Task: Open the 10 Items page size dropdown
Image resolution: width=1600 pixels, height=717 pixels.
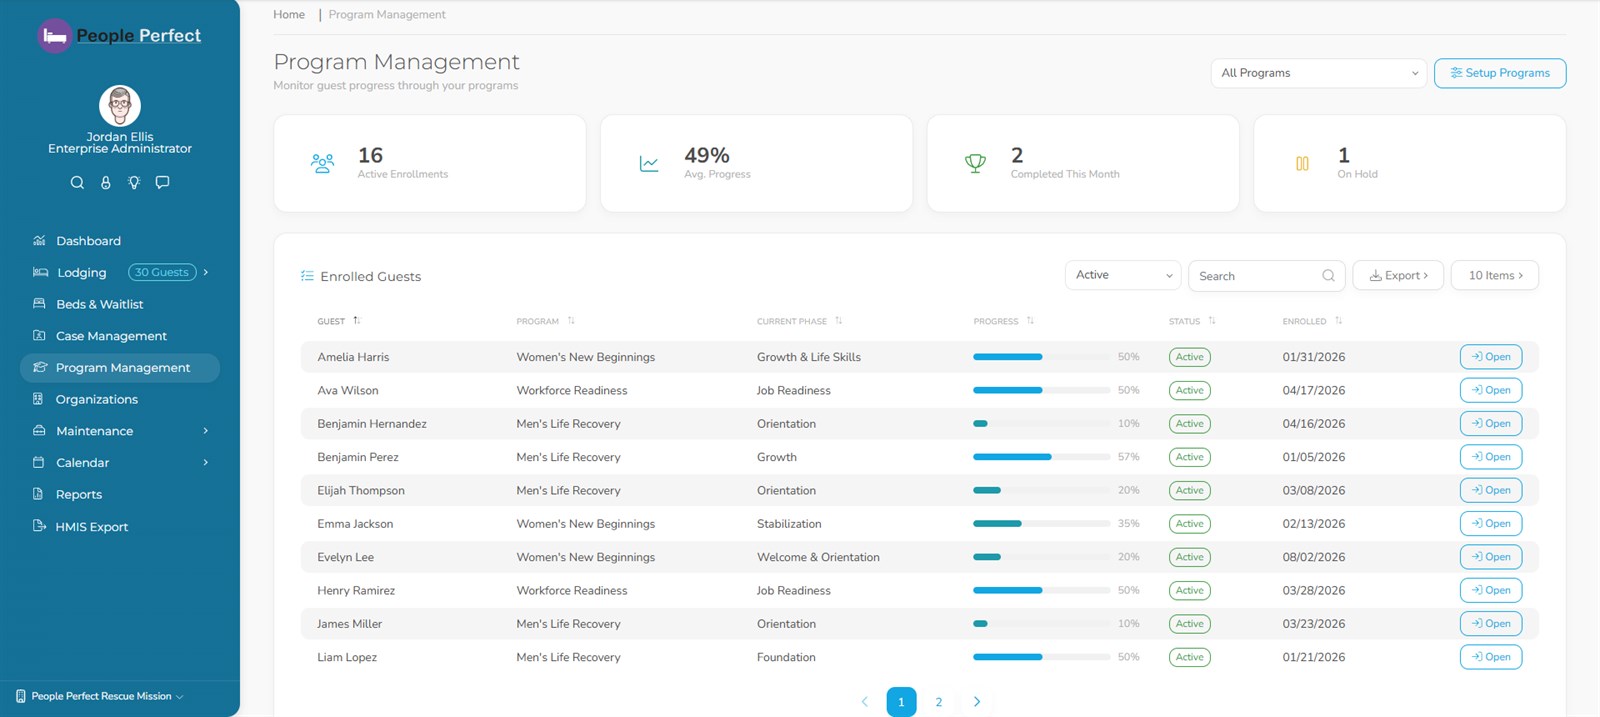Action: coord(1495,276)
